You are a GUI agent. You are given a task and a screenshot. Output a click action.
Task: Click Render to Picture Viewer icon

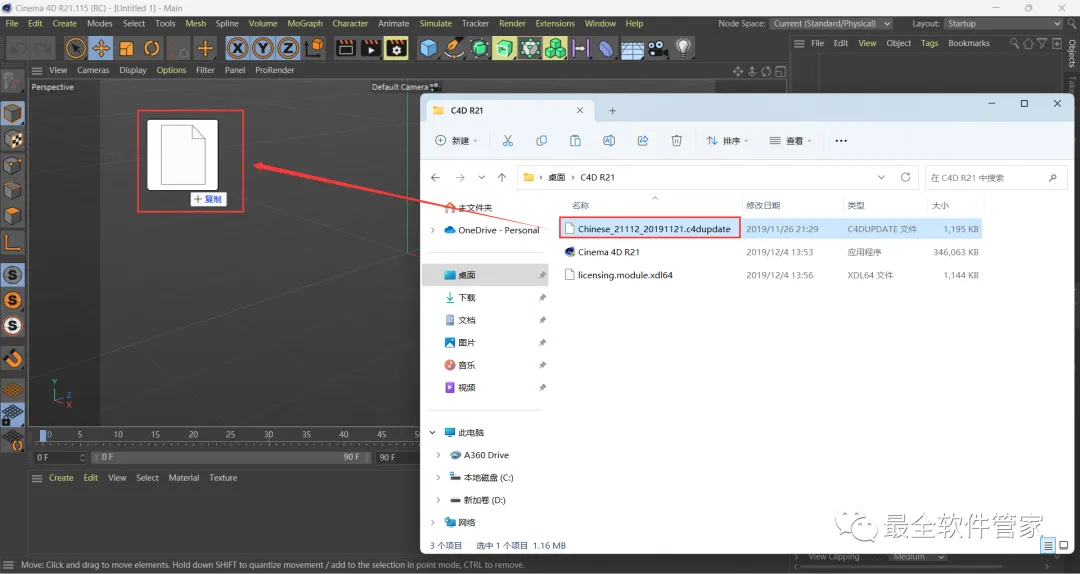pos(371,48)
